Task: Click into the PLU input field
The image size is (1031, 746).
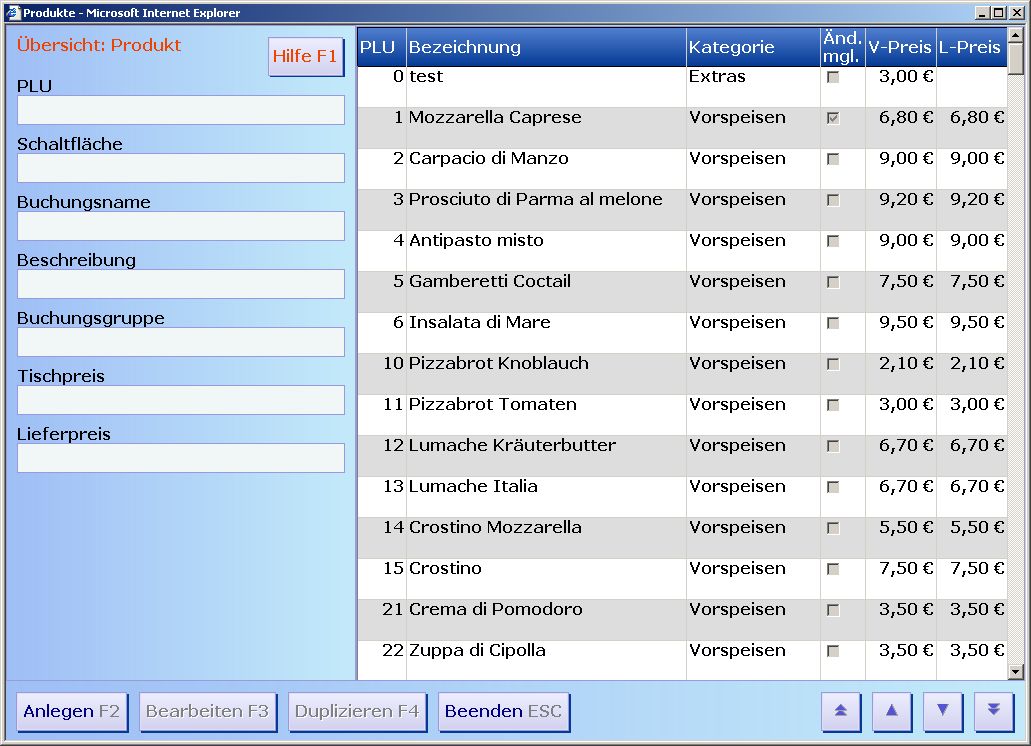Action: pos(181,110)
